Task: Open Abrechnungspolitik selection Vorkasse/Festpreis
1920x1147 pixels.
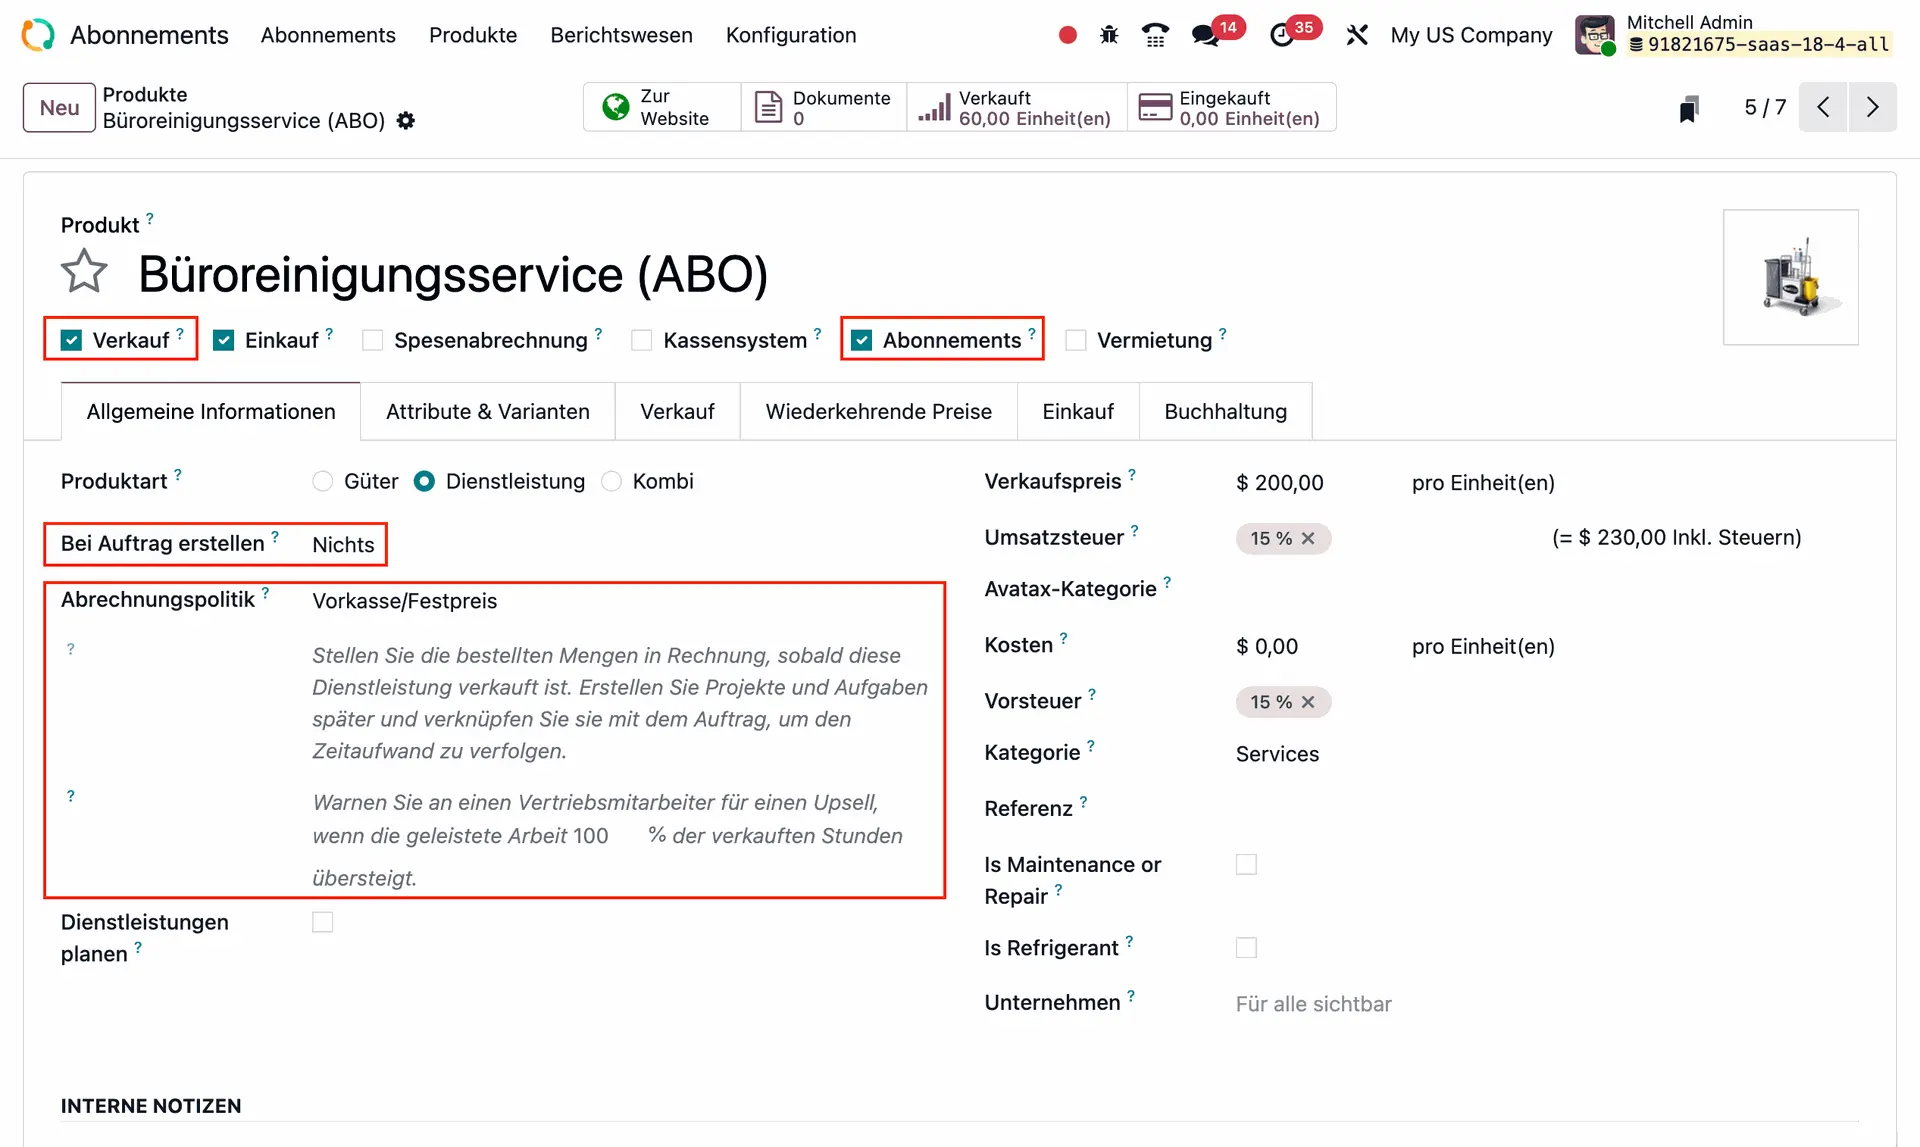Action: click(x=405, y=601)
